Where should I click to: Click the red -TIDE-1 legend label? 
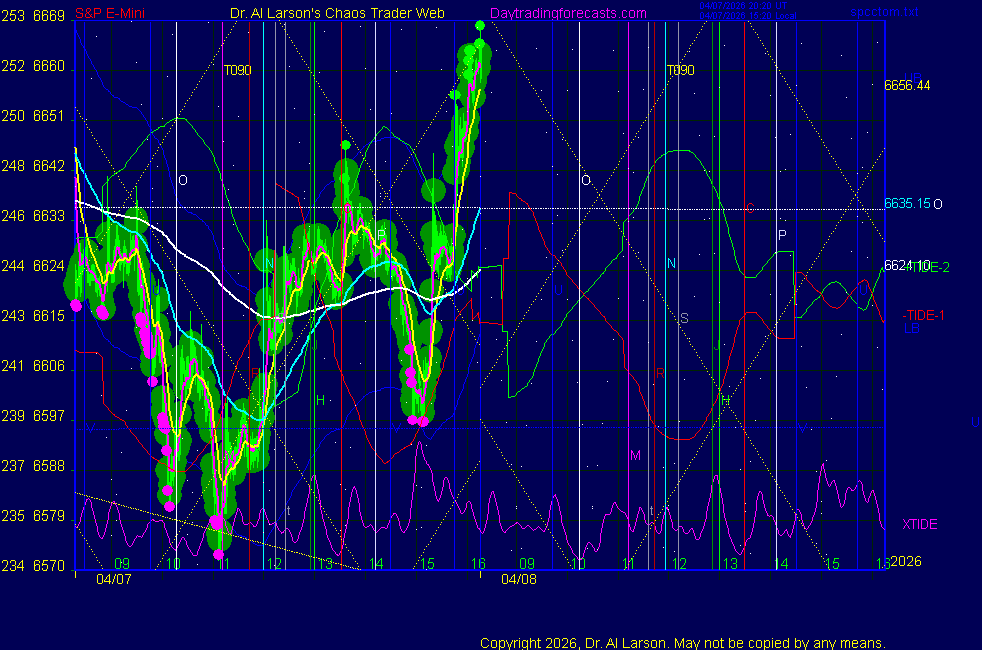[x=925, y=315]
